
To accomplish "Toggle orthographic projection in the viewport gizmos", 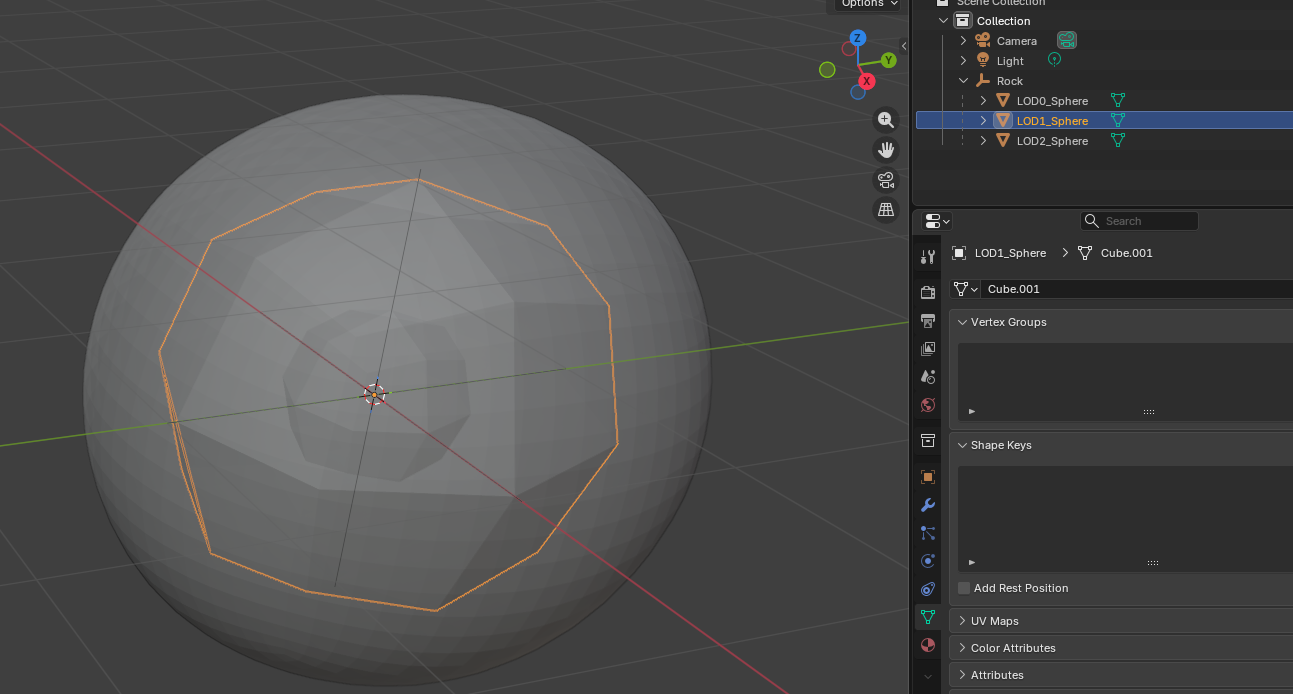I will pyautogui.click(x=885, y=209).
